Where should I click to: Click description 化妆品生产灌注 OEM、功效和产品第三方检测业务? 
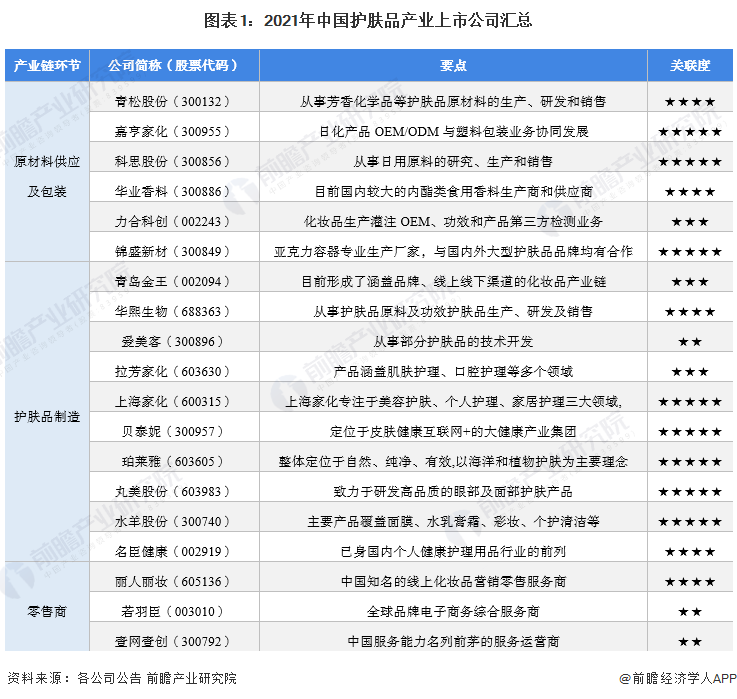pos(453,222)
